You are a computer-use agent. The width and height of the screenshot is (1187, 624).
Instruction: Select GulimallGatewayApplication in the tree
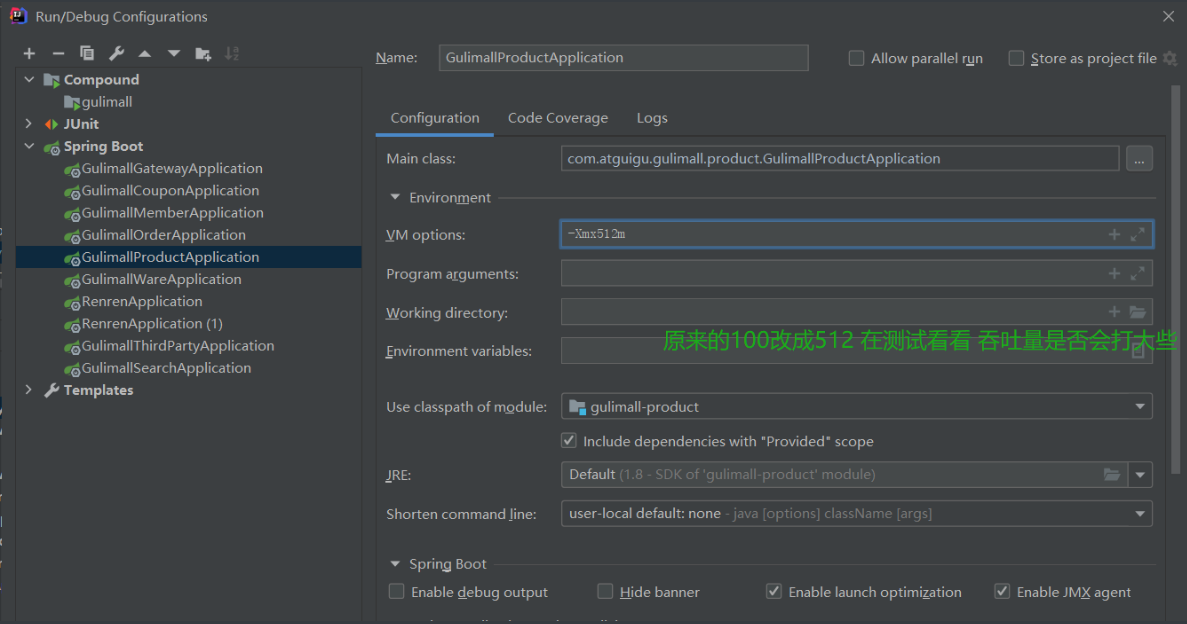coord(171,169)
